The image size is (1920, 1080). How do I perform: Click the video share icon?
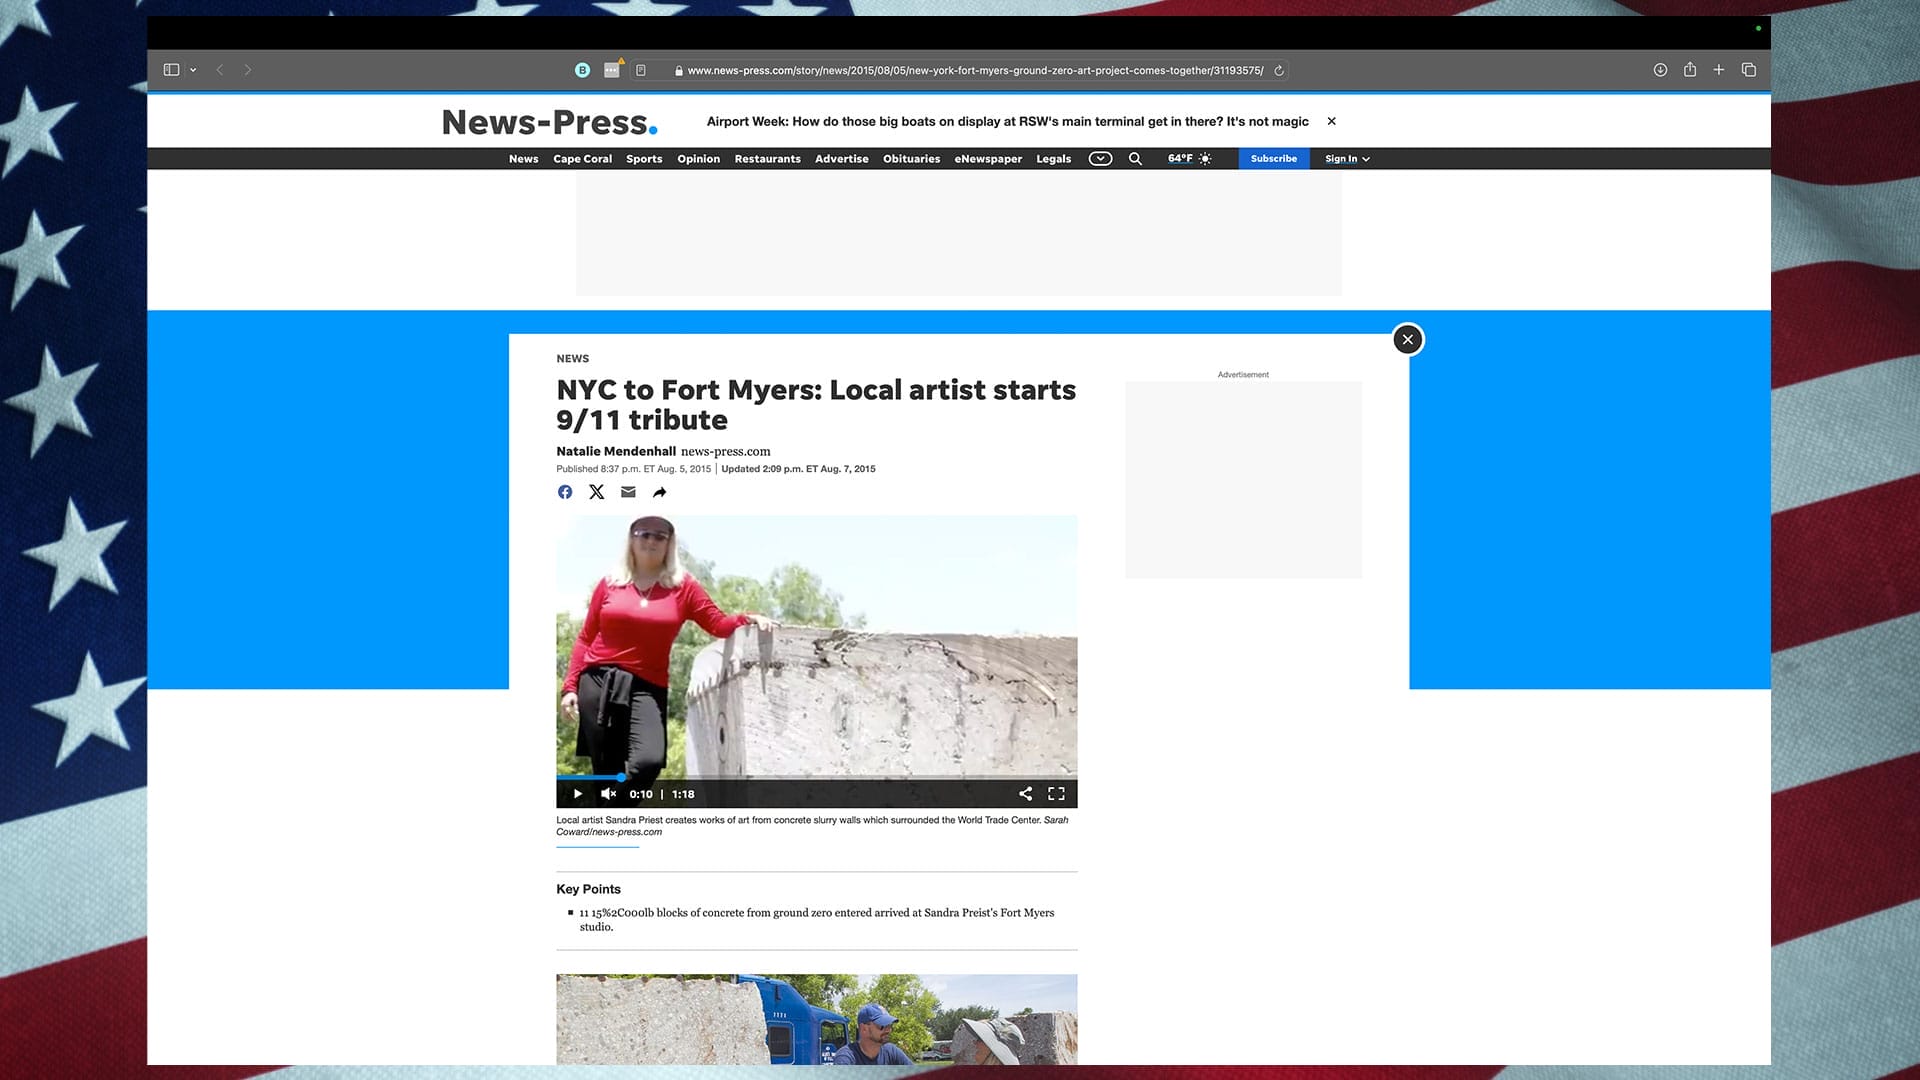click(x=1025, y=794)
